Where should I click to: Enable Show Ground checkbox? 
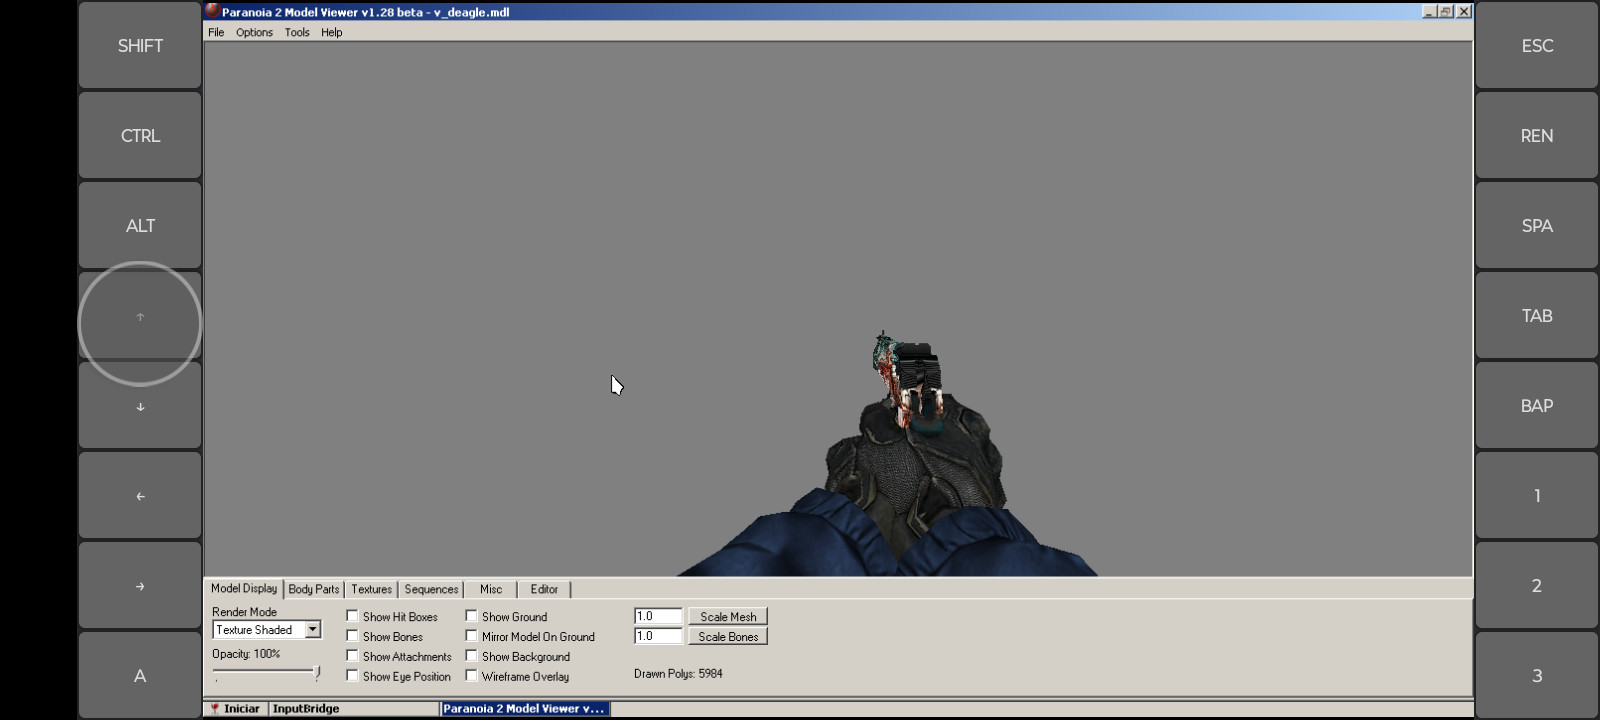471,616
